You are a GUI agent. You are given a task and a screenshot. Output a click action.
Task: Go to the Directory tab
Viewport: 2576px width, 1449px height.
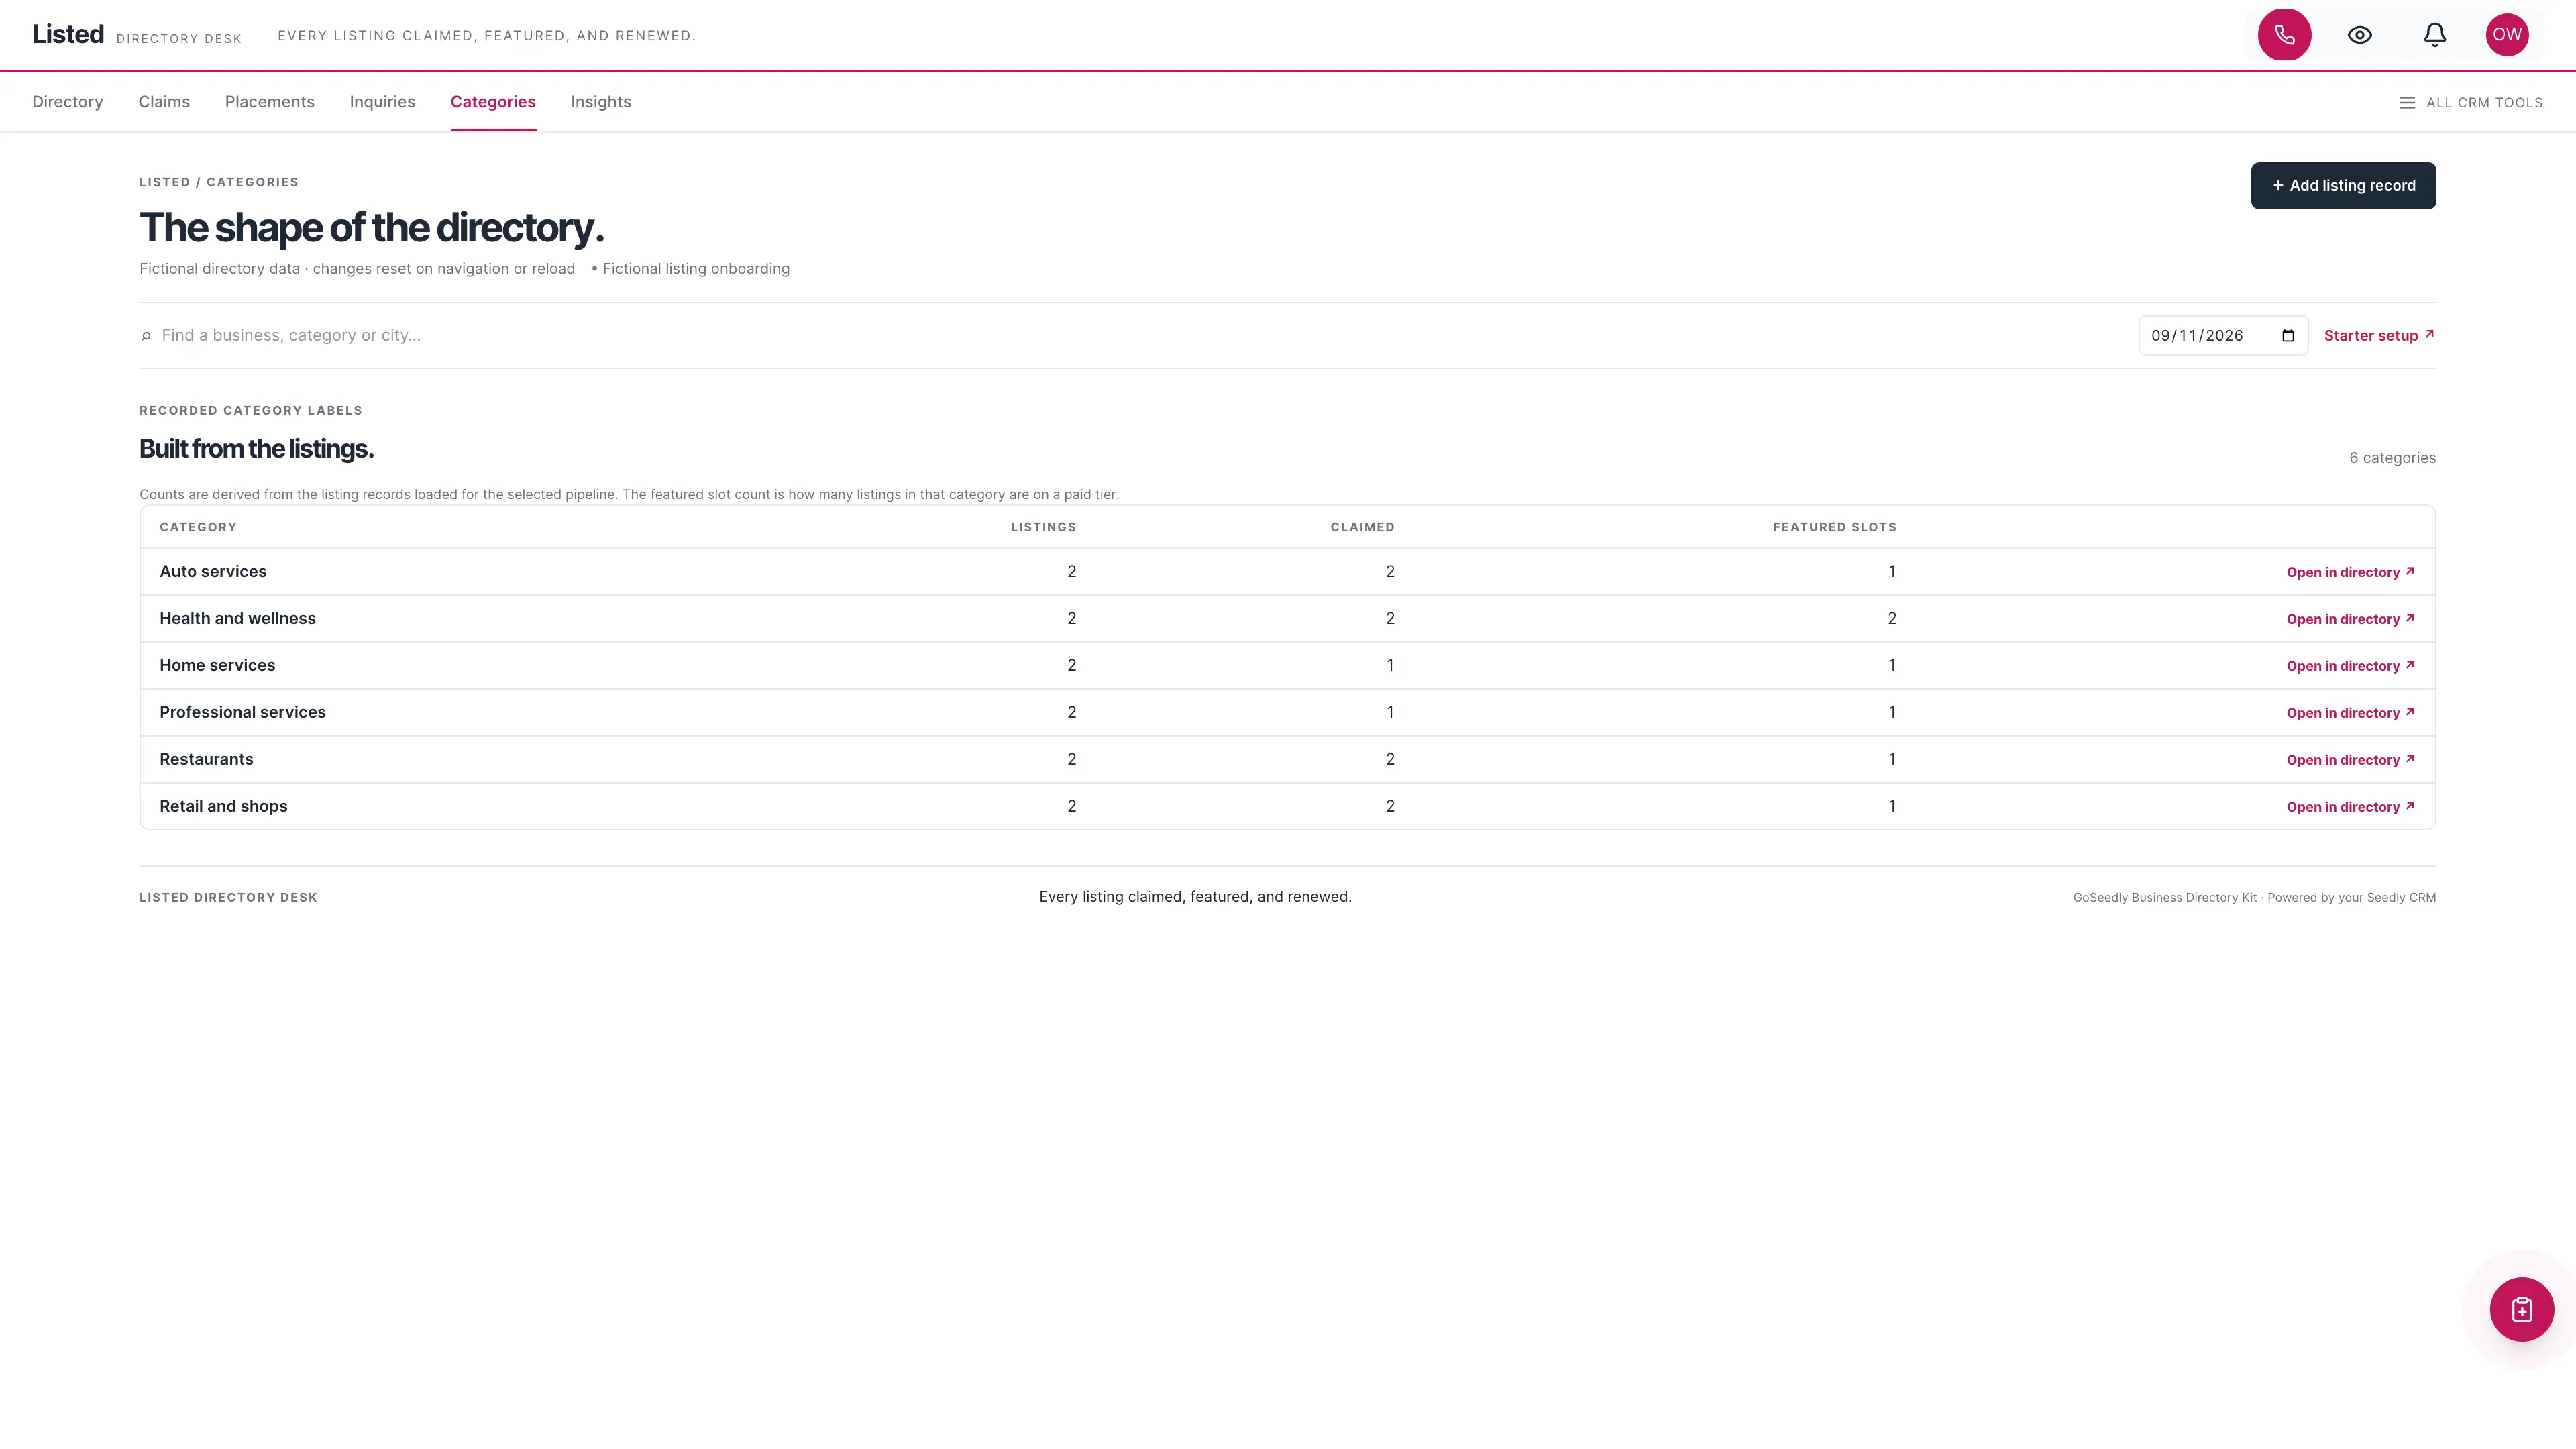pos(67,102)
